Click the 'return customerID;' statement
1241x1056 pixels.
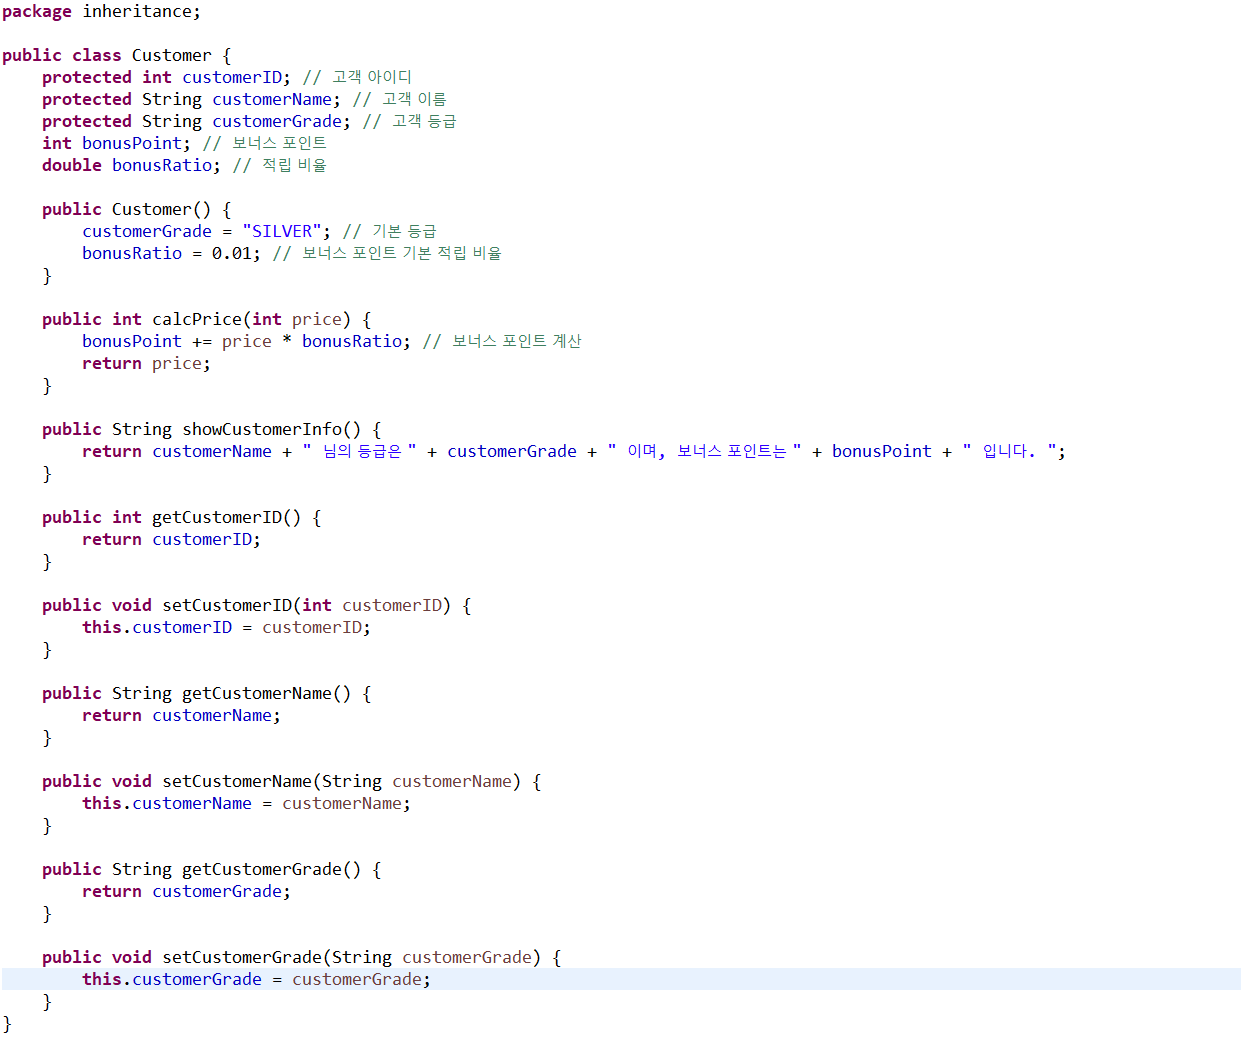tap(171, 540)
